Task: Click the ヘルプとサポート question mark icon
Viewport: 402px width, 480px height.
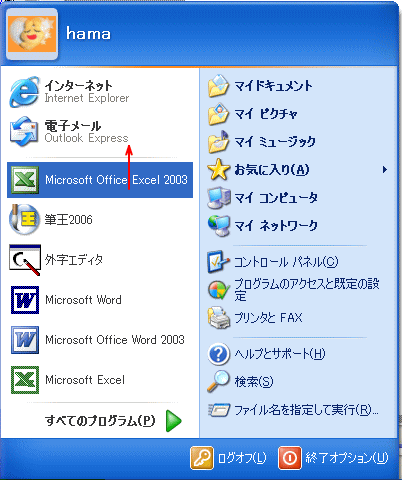Action: click(x=218, y=354)
